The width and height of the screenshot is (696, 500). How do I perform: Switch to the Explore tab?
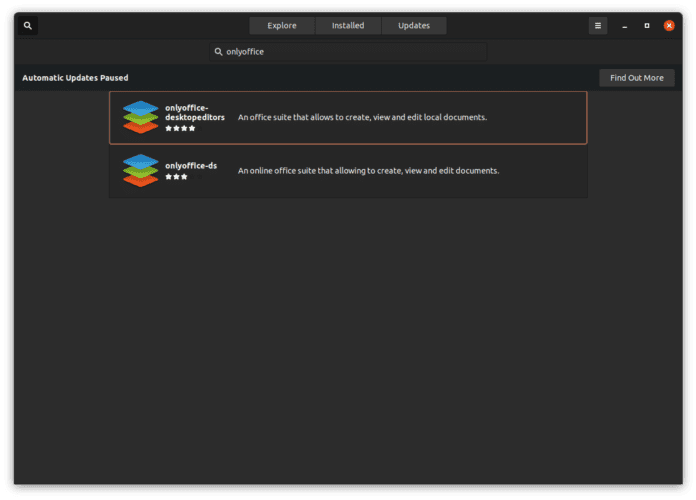tap(282, 26)
